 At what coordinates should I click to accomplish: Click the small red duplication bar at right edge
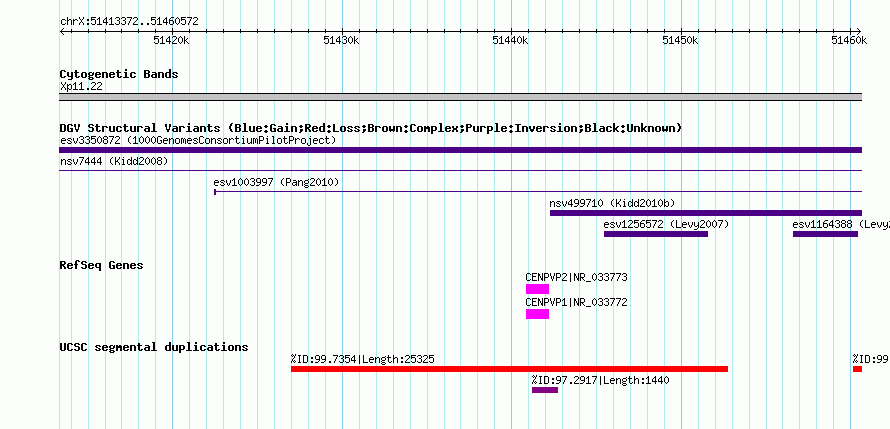(x=857, y=369)
